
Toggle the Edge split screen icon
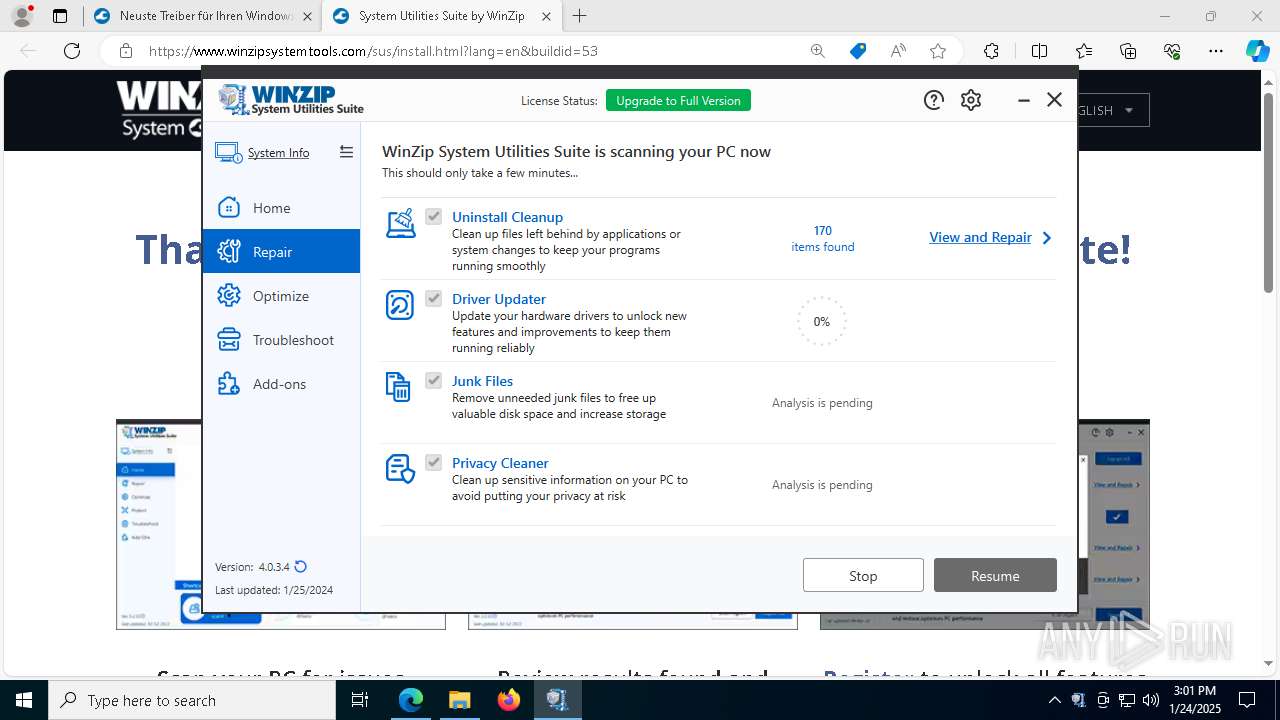1039,51
